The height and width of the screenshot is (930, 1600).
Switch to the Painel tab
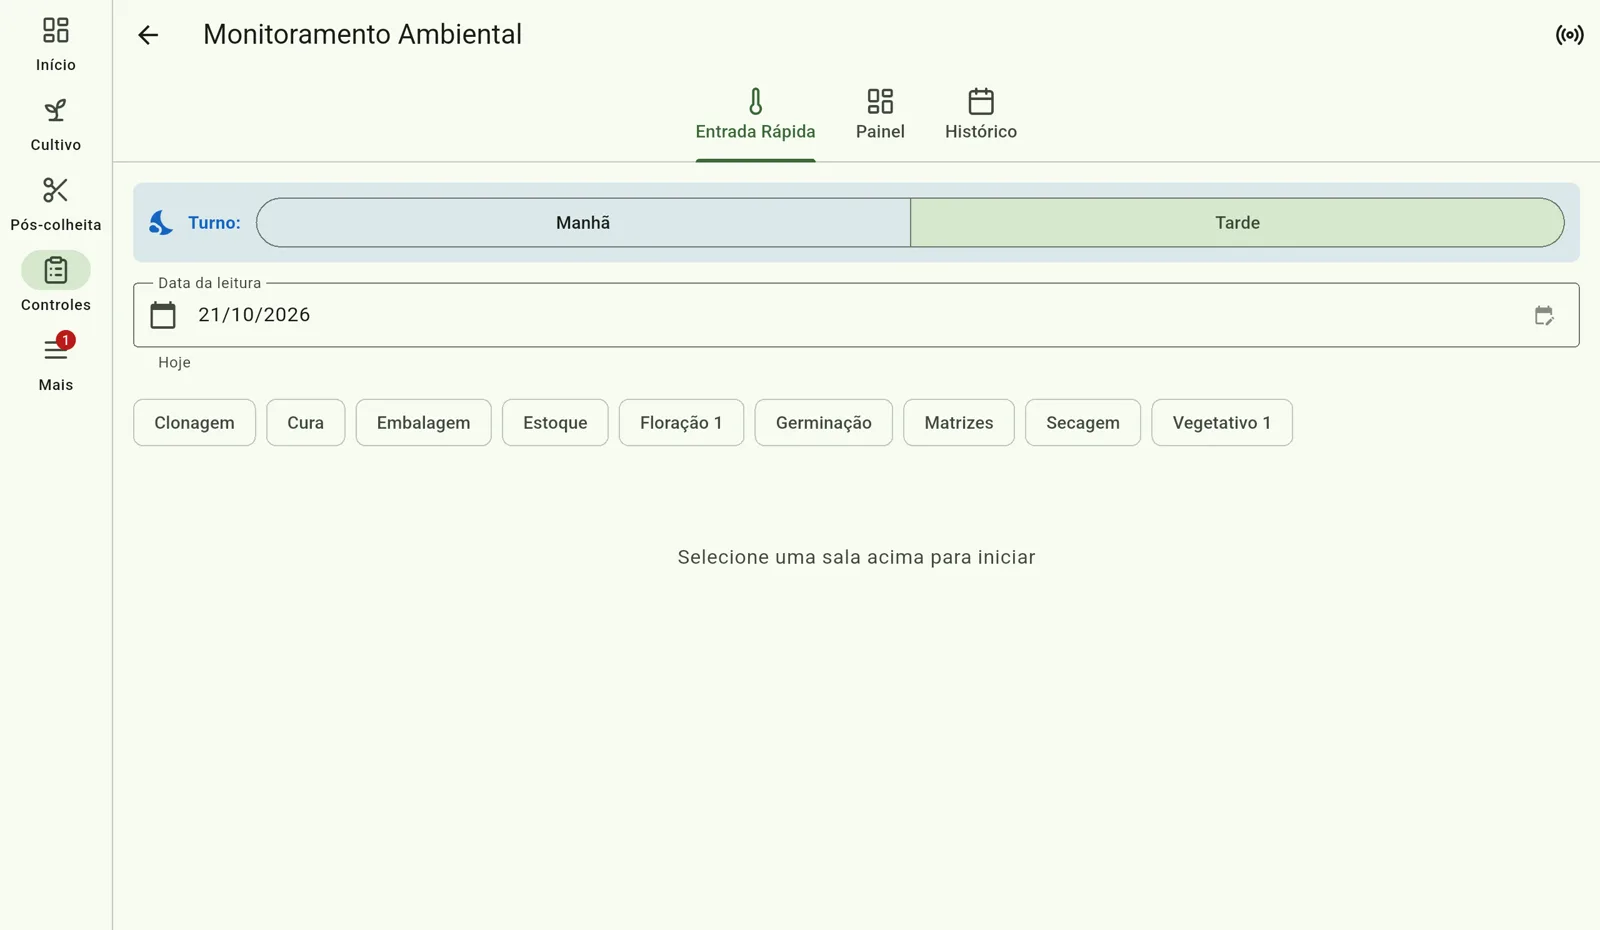(x=880, y=115)
